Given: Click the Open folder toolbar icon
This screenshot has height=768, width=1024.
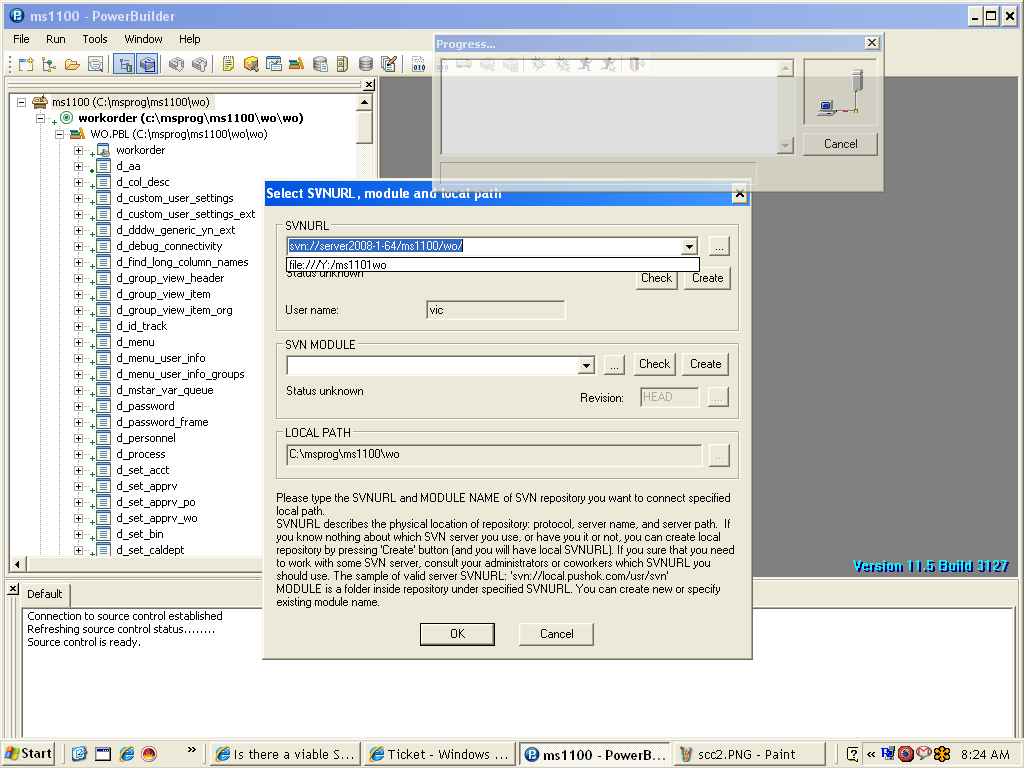Looking at the screenshot, I should tap(72, 64).
